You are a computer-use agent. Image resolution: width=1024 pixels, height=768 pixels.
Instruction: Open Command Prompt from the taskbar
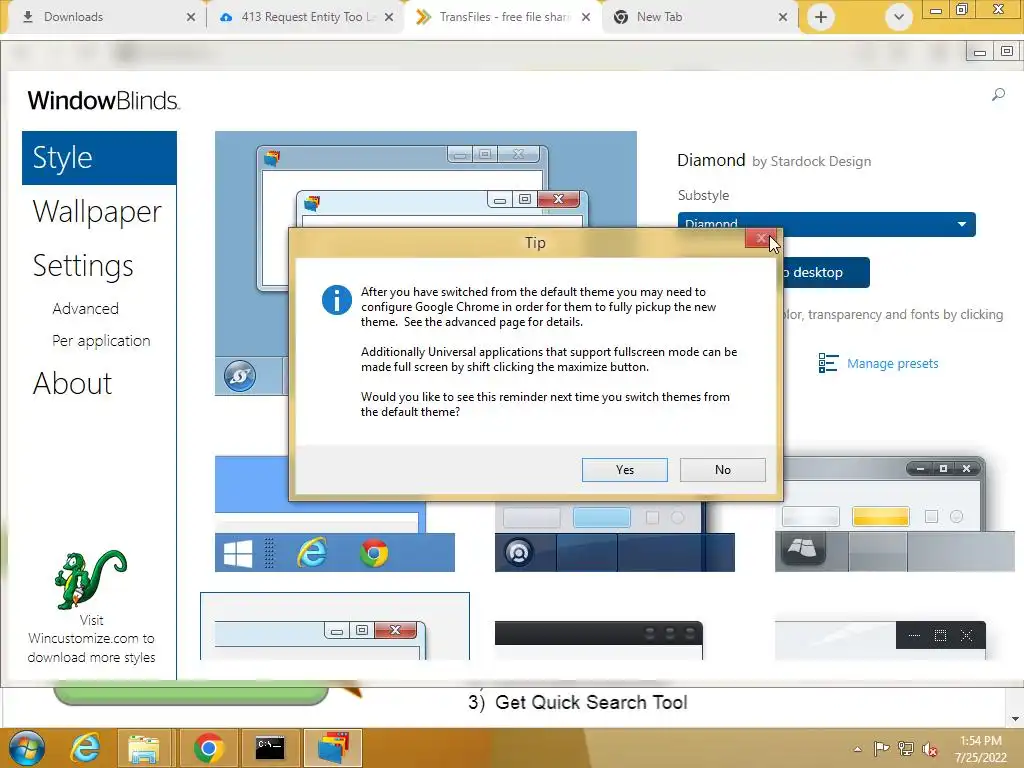click(x=270, y=748)
